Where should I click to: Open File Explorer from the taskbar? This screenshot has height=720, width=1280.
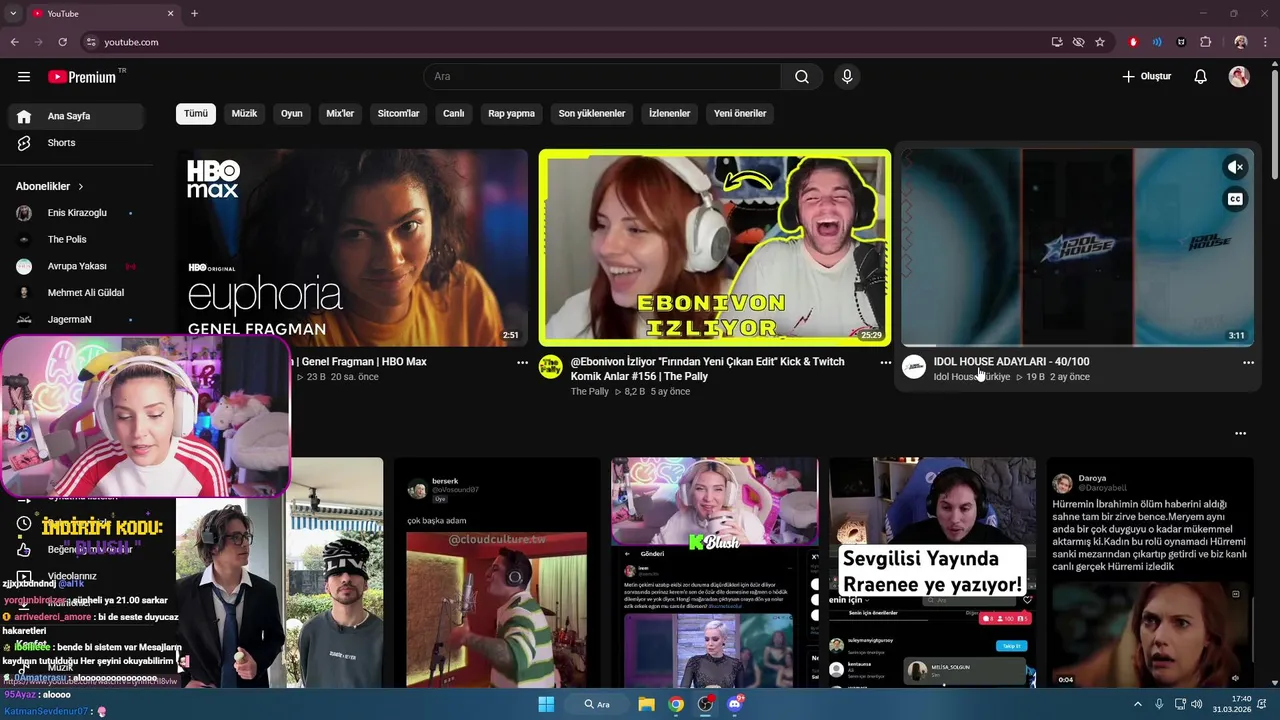(647, 704)
